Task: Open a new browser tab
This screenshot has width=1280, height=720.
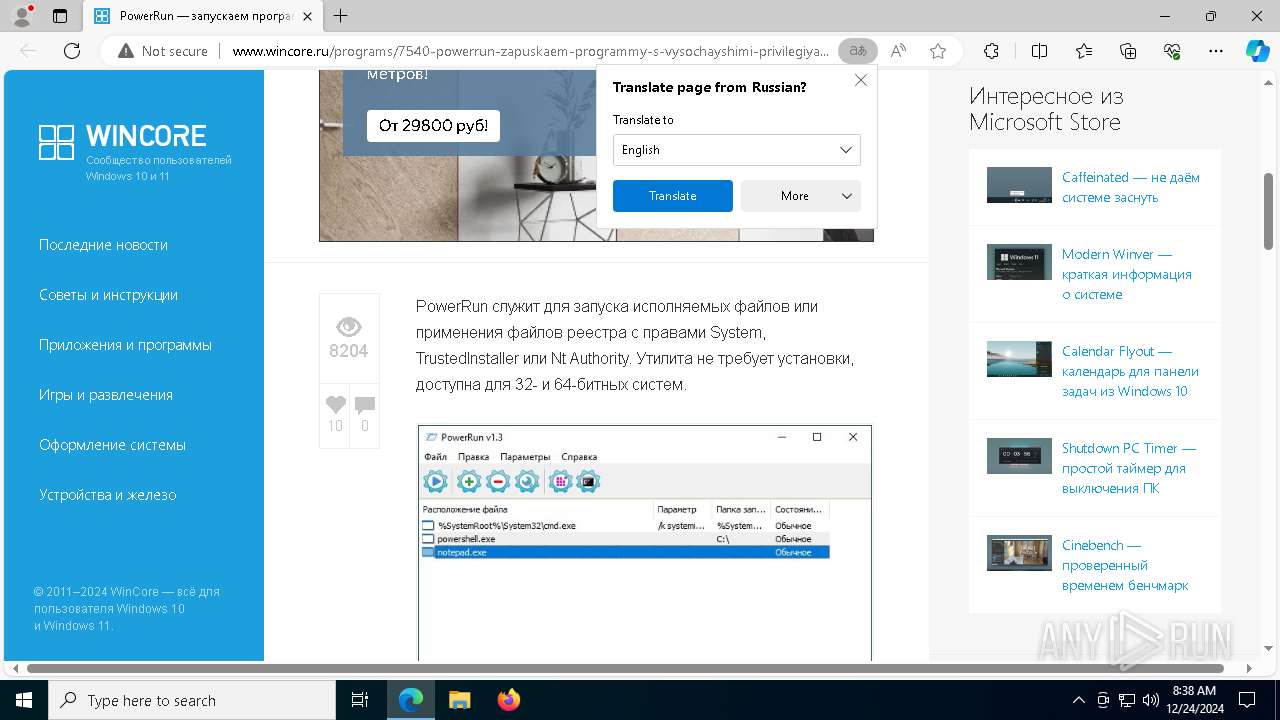Action: (x=341, y=16)
